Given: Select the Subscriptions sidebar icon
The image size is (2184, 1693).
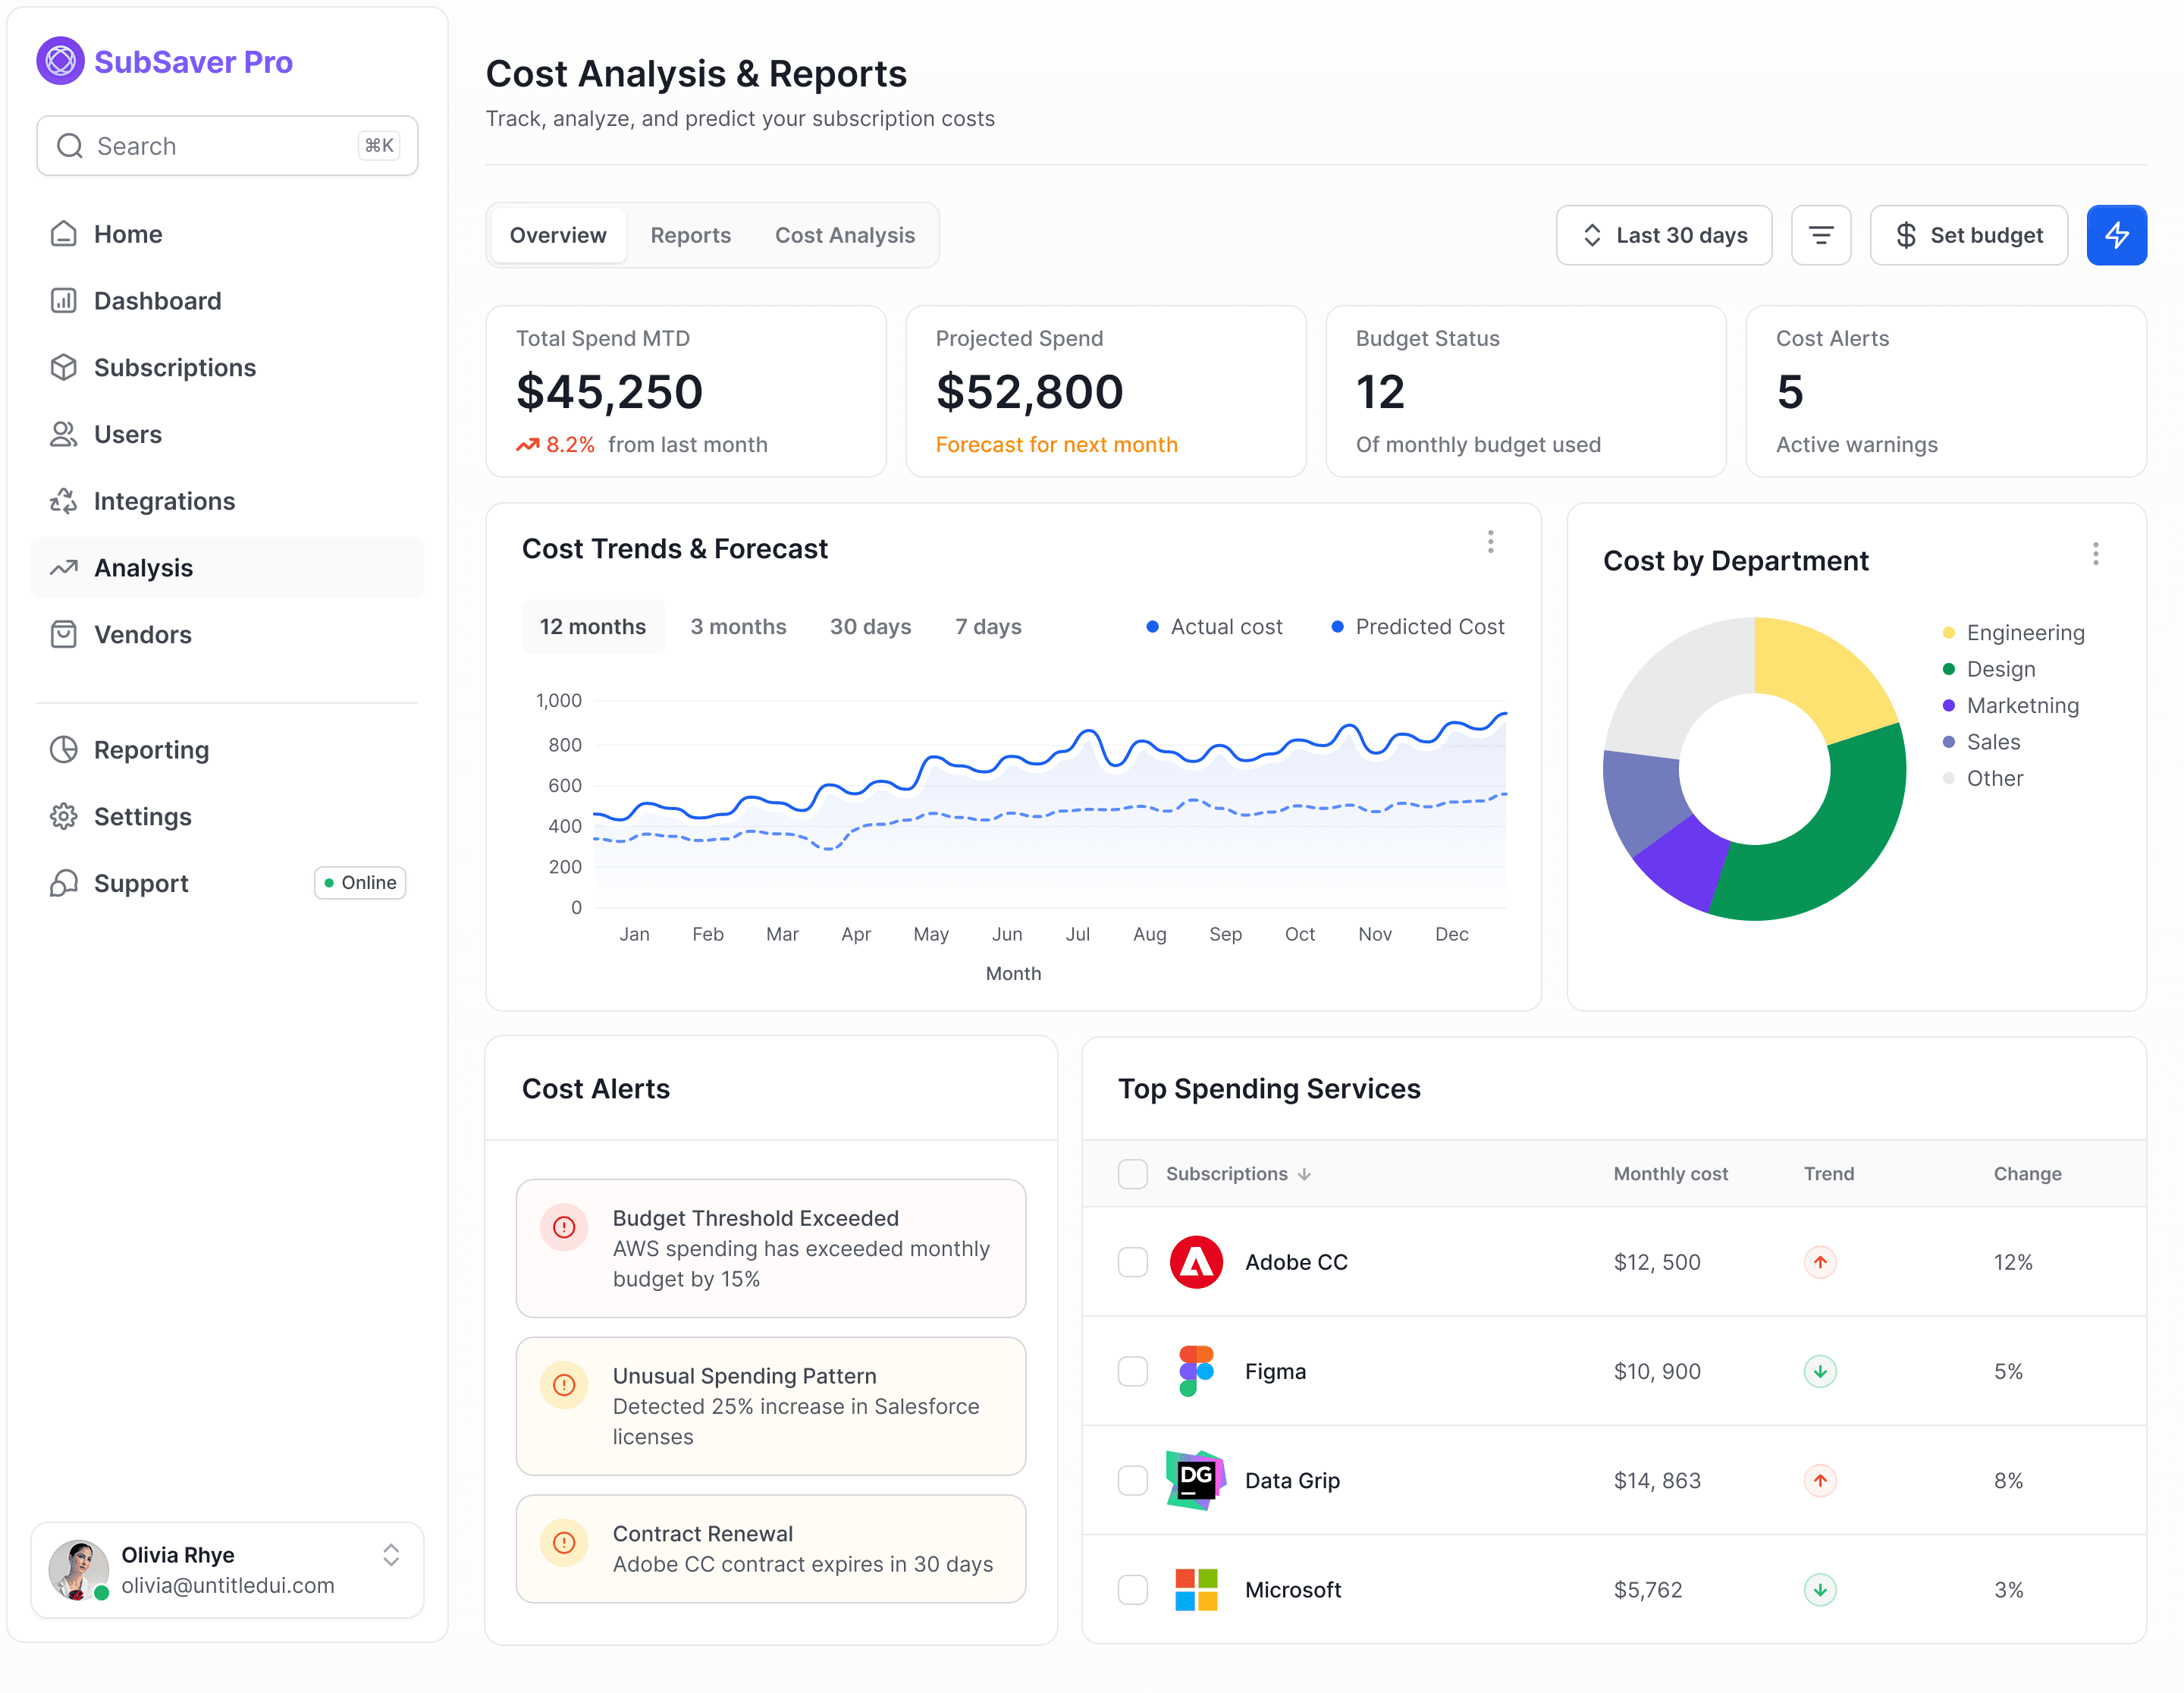Looking at the screenshot, I should [x=63, y=367].
